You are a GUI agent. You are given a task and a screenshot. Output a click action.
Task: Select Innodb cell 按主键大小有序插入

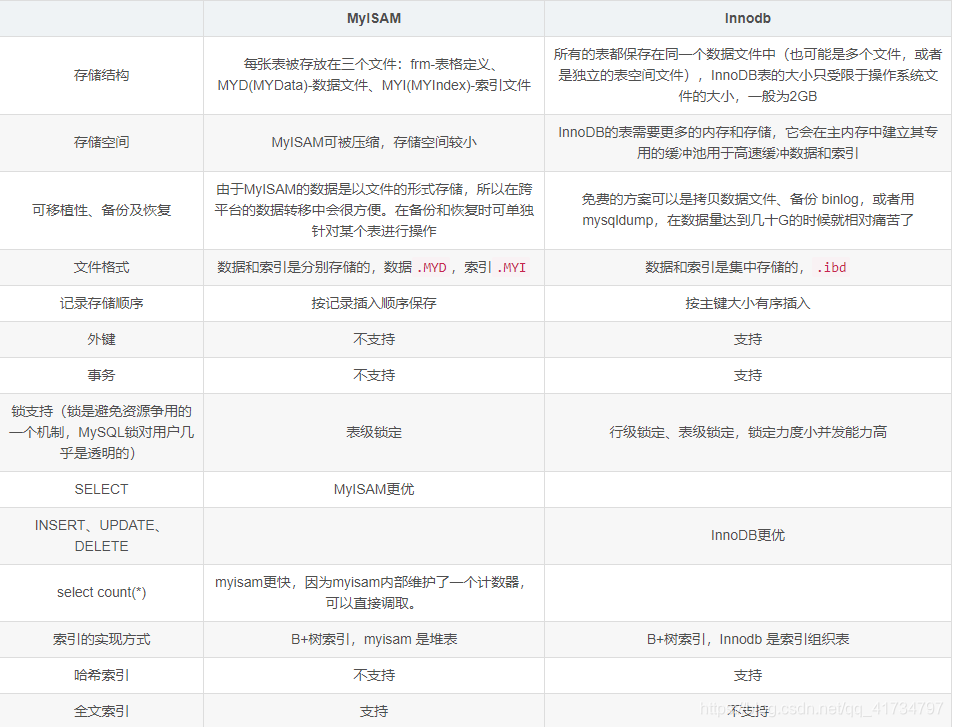click(x=748, y=303)
